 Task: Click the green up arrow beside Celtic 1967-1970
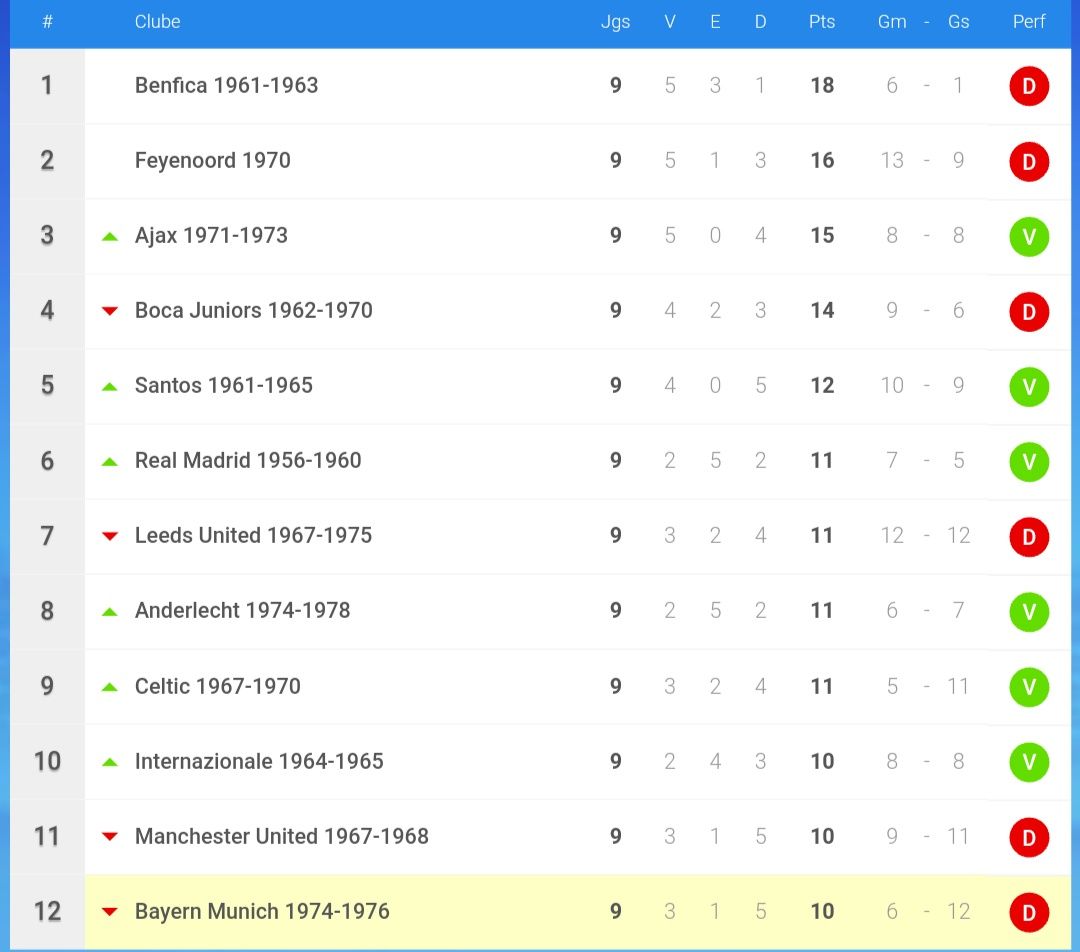click(110, 687)
